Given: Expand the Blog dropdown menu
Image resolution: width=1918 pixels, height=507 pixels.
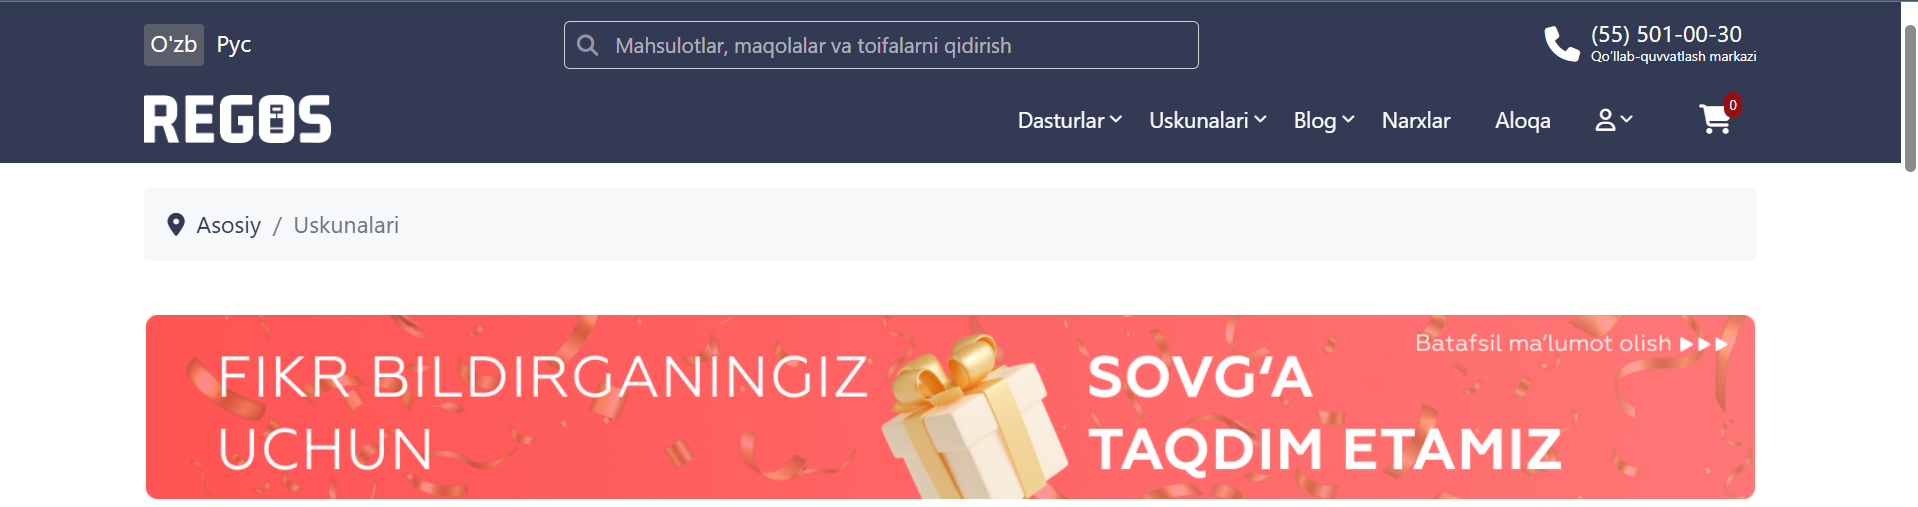Looking at the screenshot, I should (x=1324, y=120).
